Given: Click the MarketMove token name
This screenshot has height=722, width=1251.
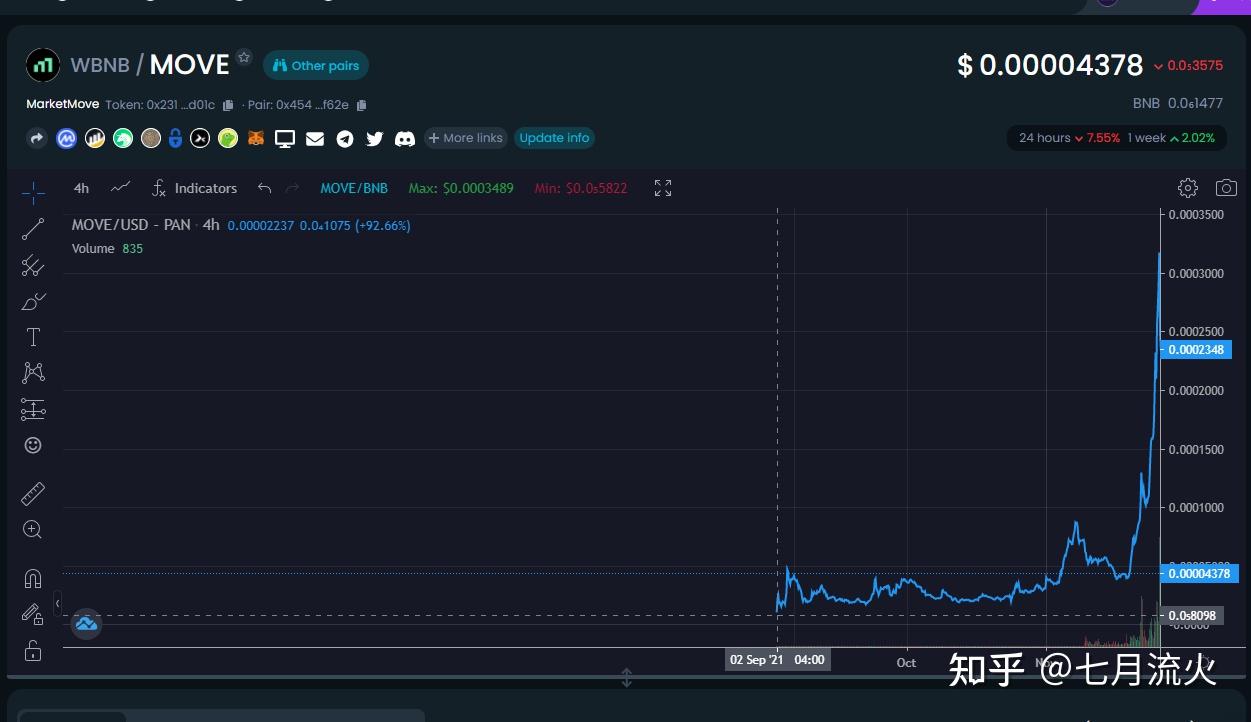Looking at the screenshot, I should [x=62, y=104].
